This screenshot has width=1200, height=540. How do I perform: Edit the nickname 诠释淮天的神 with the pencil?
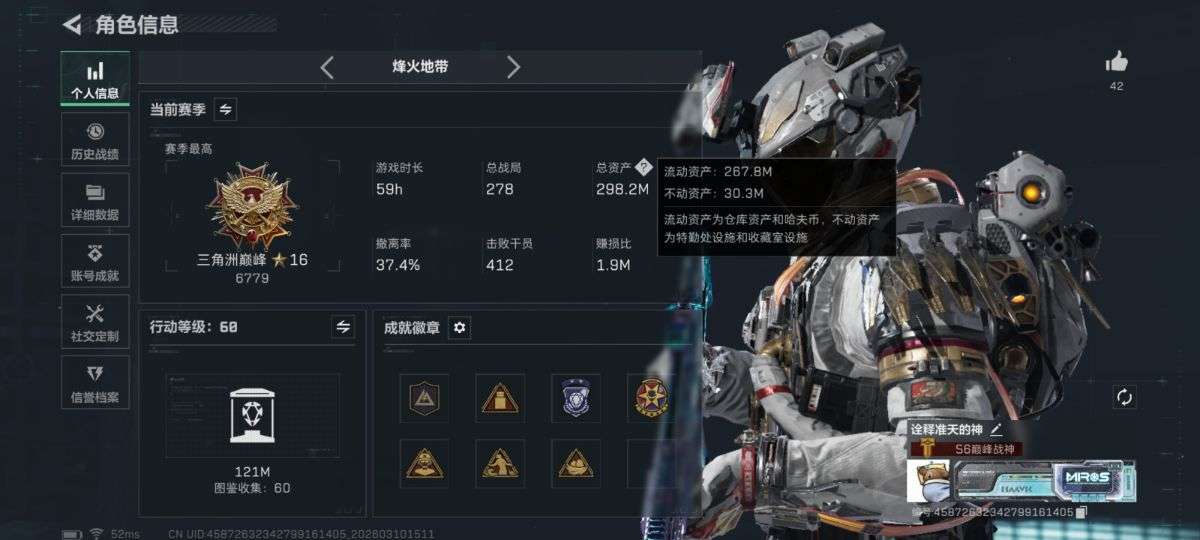(996, 429)
